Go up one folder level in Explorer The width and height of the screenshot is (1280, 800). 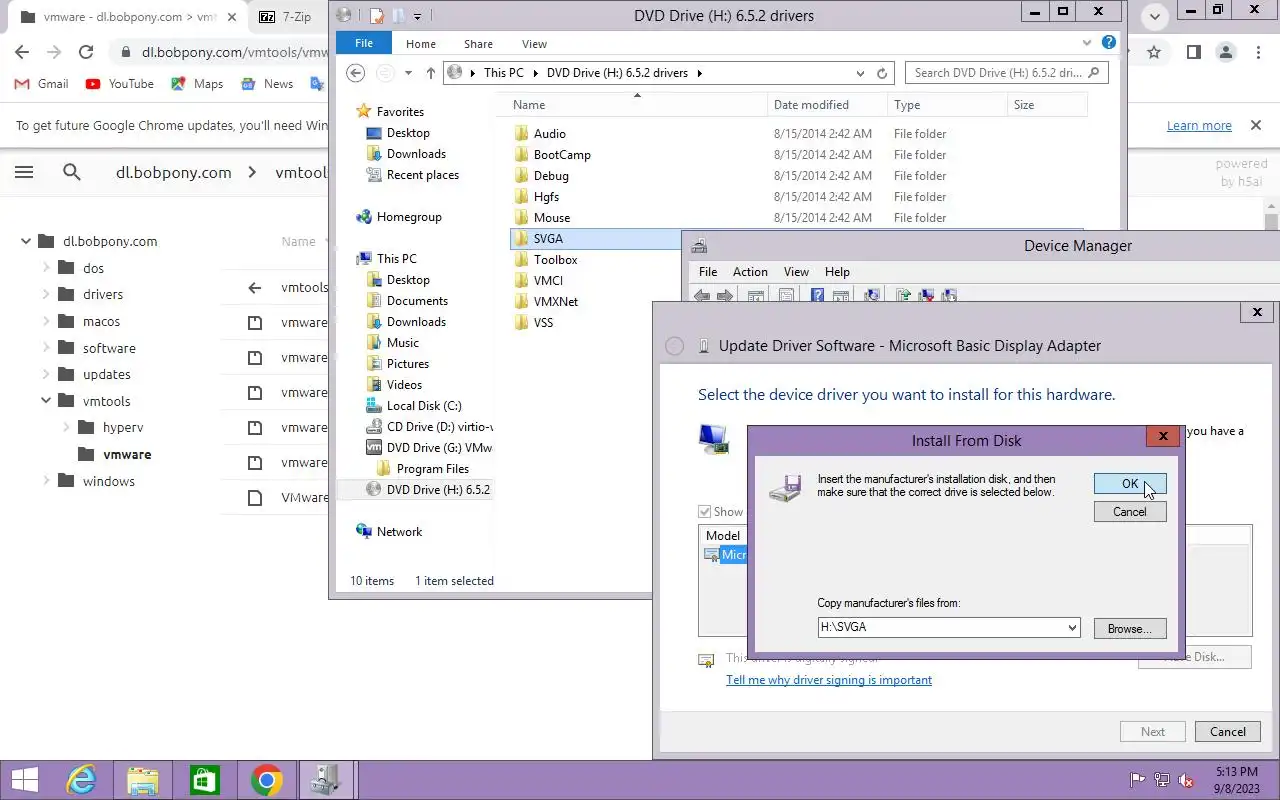pyautogui.click(x=431, y=73)
